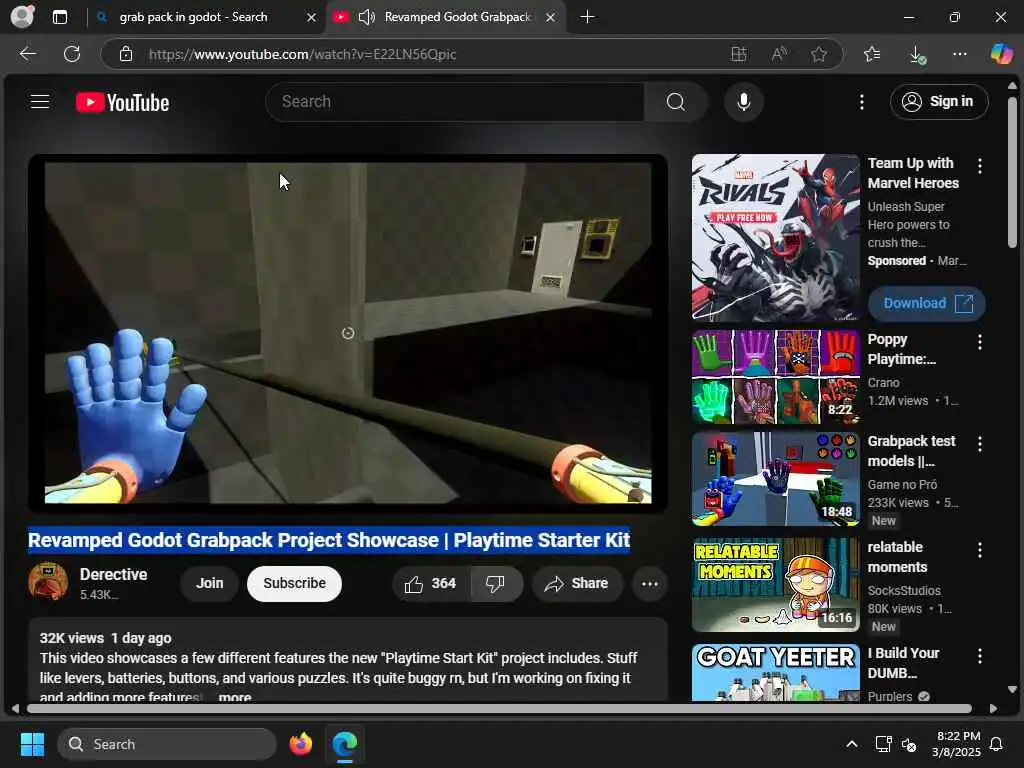Click the scroll right arrow of horizontal scrollbar
The height and width of the screenshot is (768, 1024).
pyautogui.click(x=993, y=709)
